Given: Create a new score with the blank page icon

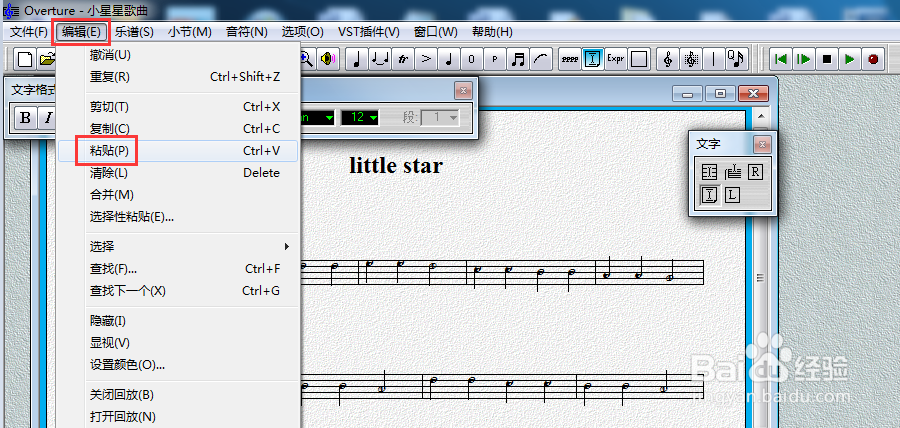Looking at the screenshot, I should [24, 59].
